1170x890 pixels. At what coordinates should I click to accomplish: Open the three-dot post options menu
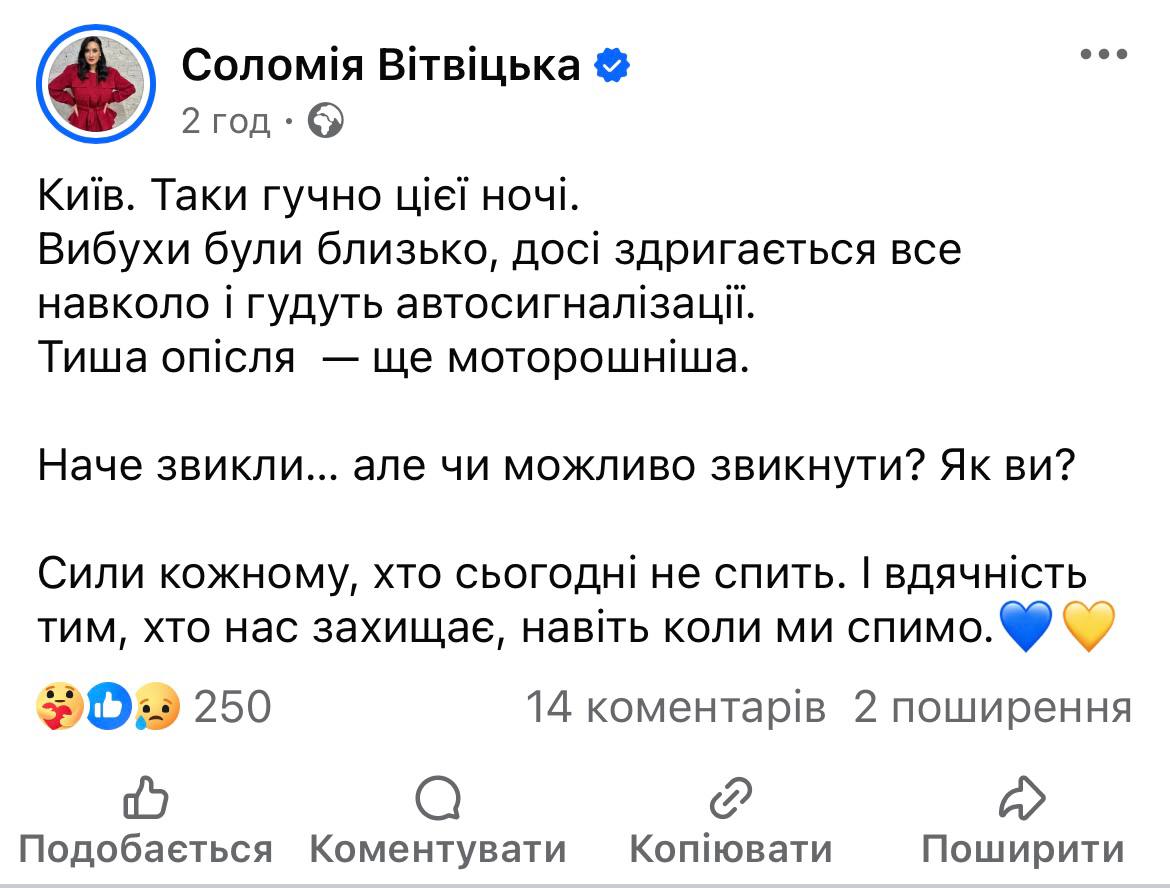click(1105, 54)
